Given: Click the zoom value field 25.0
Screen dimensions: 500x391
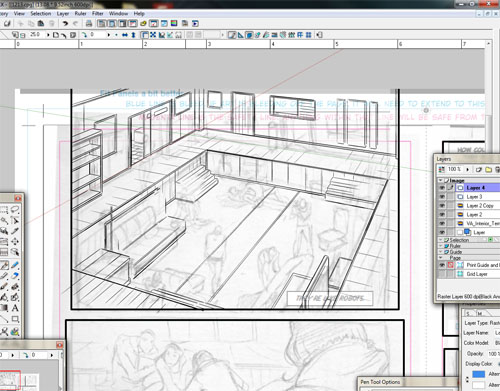Looking at the screenshot, I should [x=35, y=34].
